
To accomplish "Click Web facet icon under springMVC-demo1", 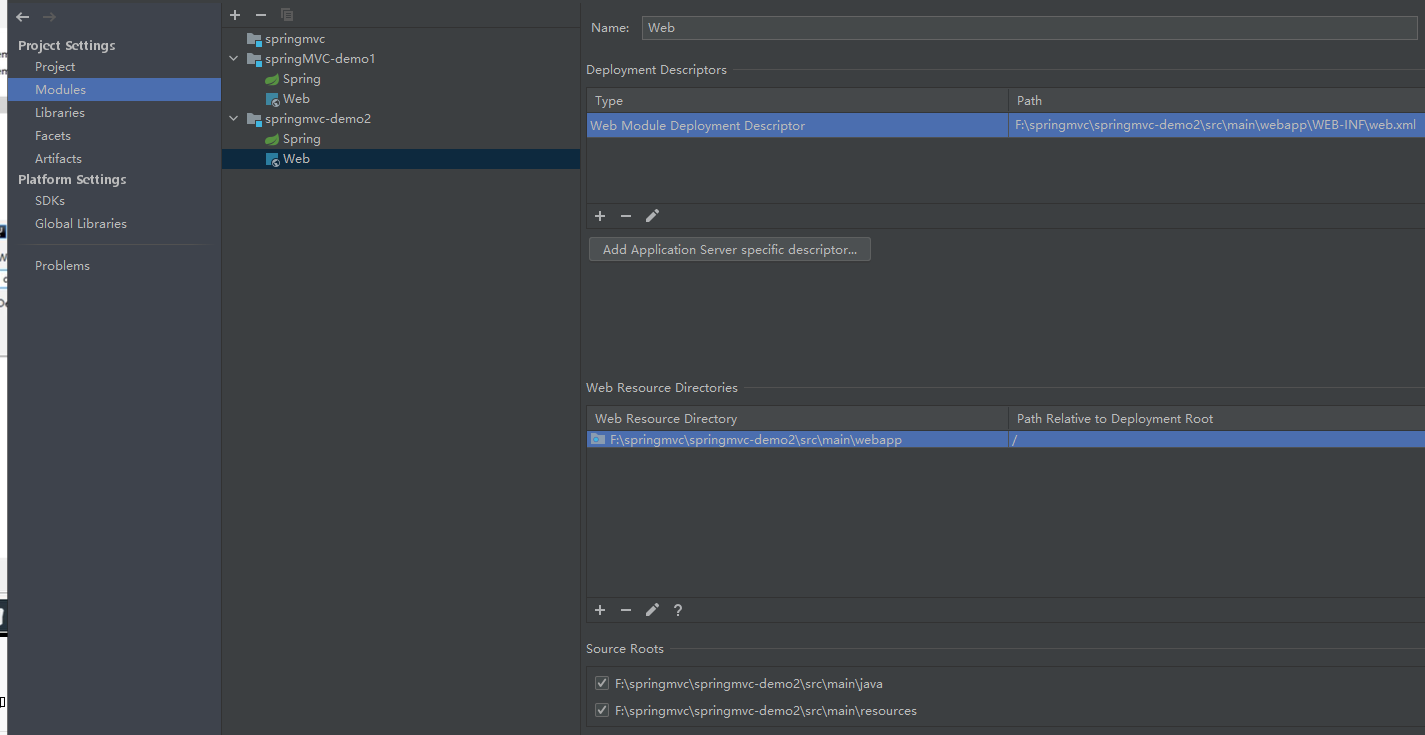I will [x=272, y=99].
